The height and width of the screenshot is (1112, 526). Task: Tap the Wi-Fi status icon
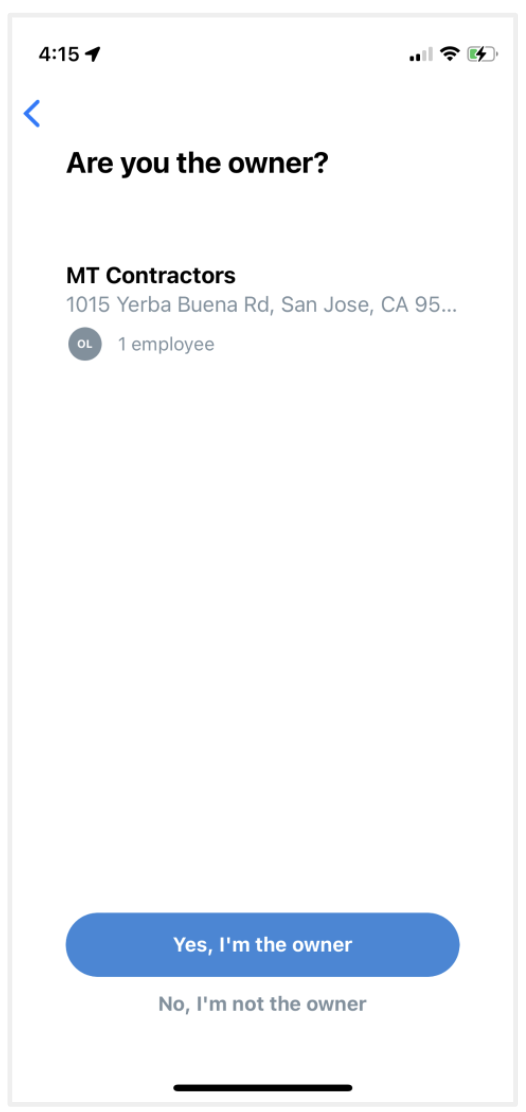pyautogui.click(x=449, y=54)
